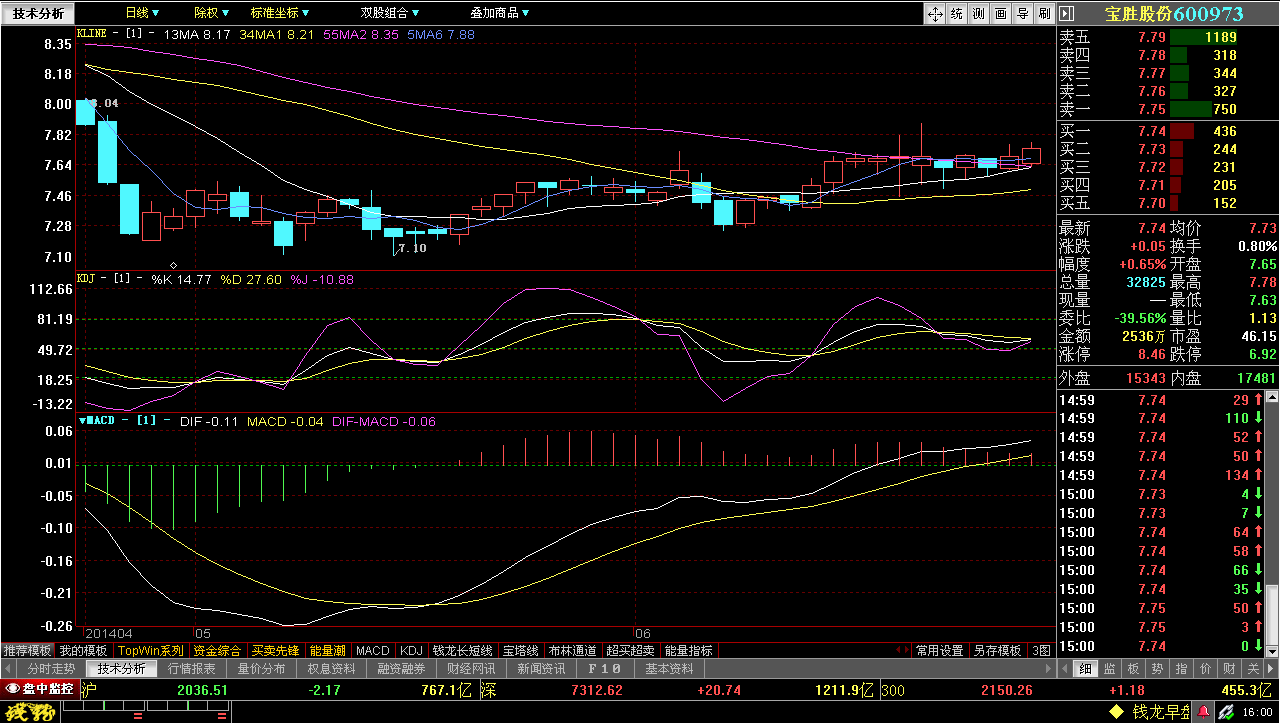This screenshot has width=1280, height=723.
Task: Expand the MACD indicator triangle toggle
Action: (x=81, y=421)
